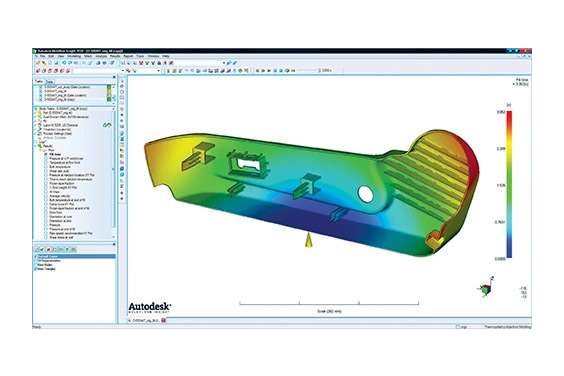Switch to the Tools tab
This screenshot has height=376, width=564.
tap(49, 82)
